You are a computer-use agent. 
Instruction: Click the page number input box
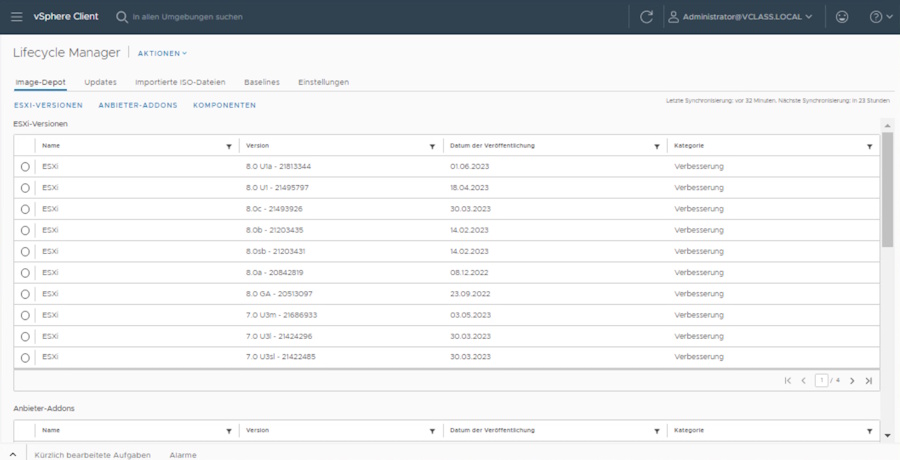pos(821,380)
